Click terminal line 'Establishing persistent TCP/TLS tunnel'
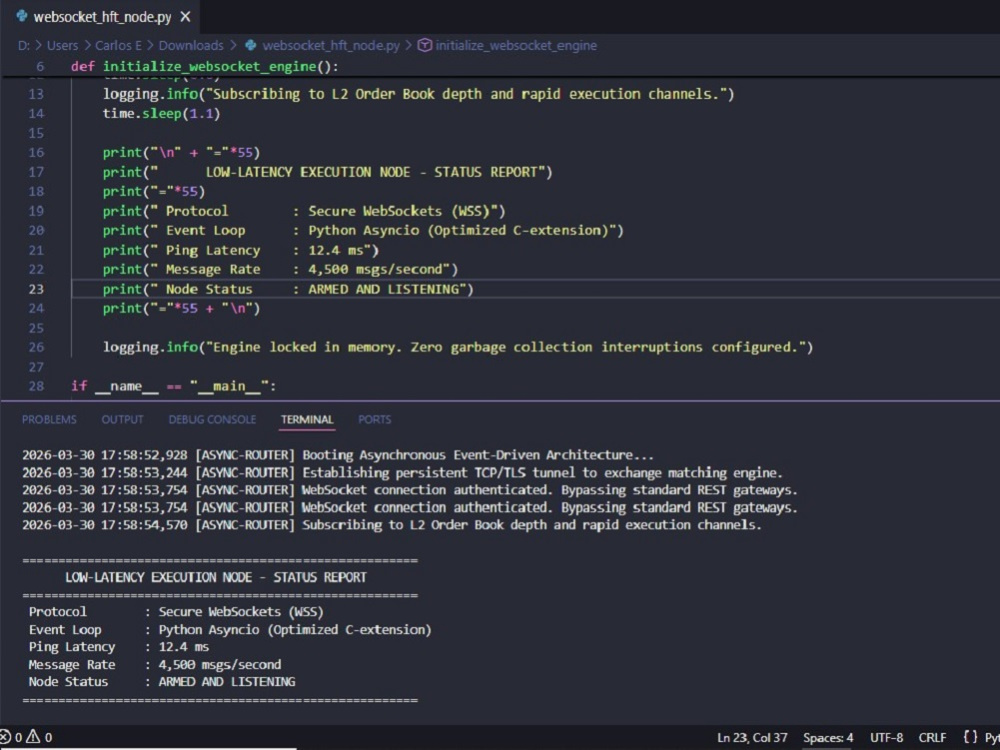 point(402,473)
